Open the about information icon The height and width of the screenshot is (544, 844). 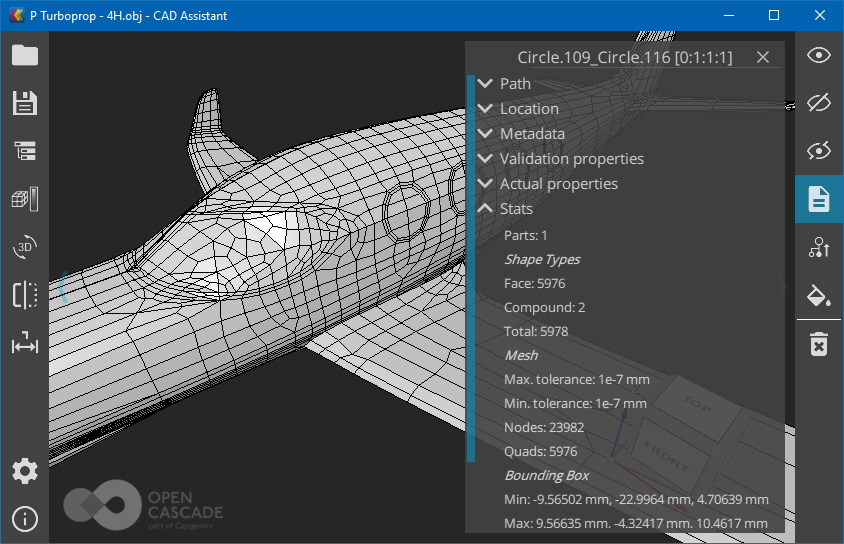[x=25, y=519]
